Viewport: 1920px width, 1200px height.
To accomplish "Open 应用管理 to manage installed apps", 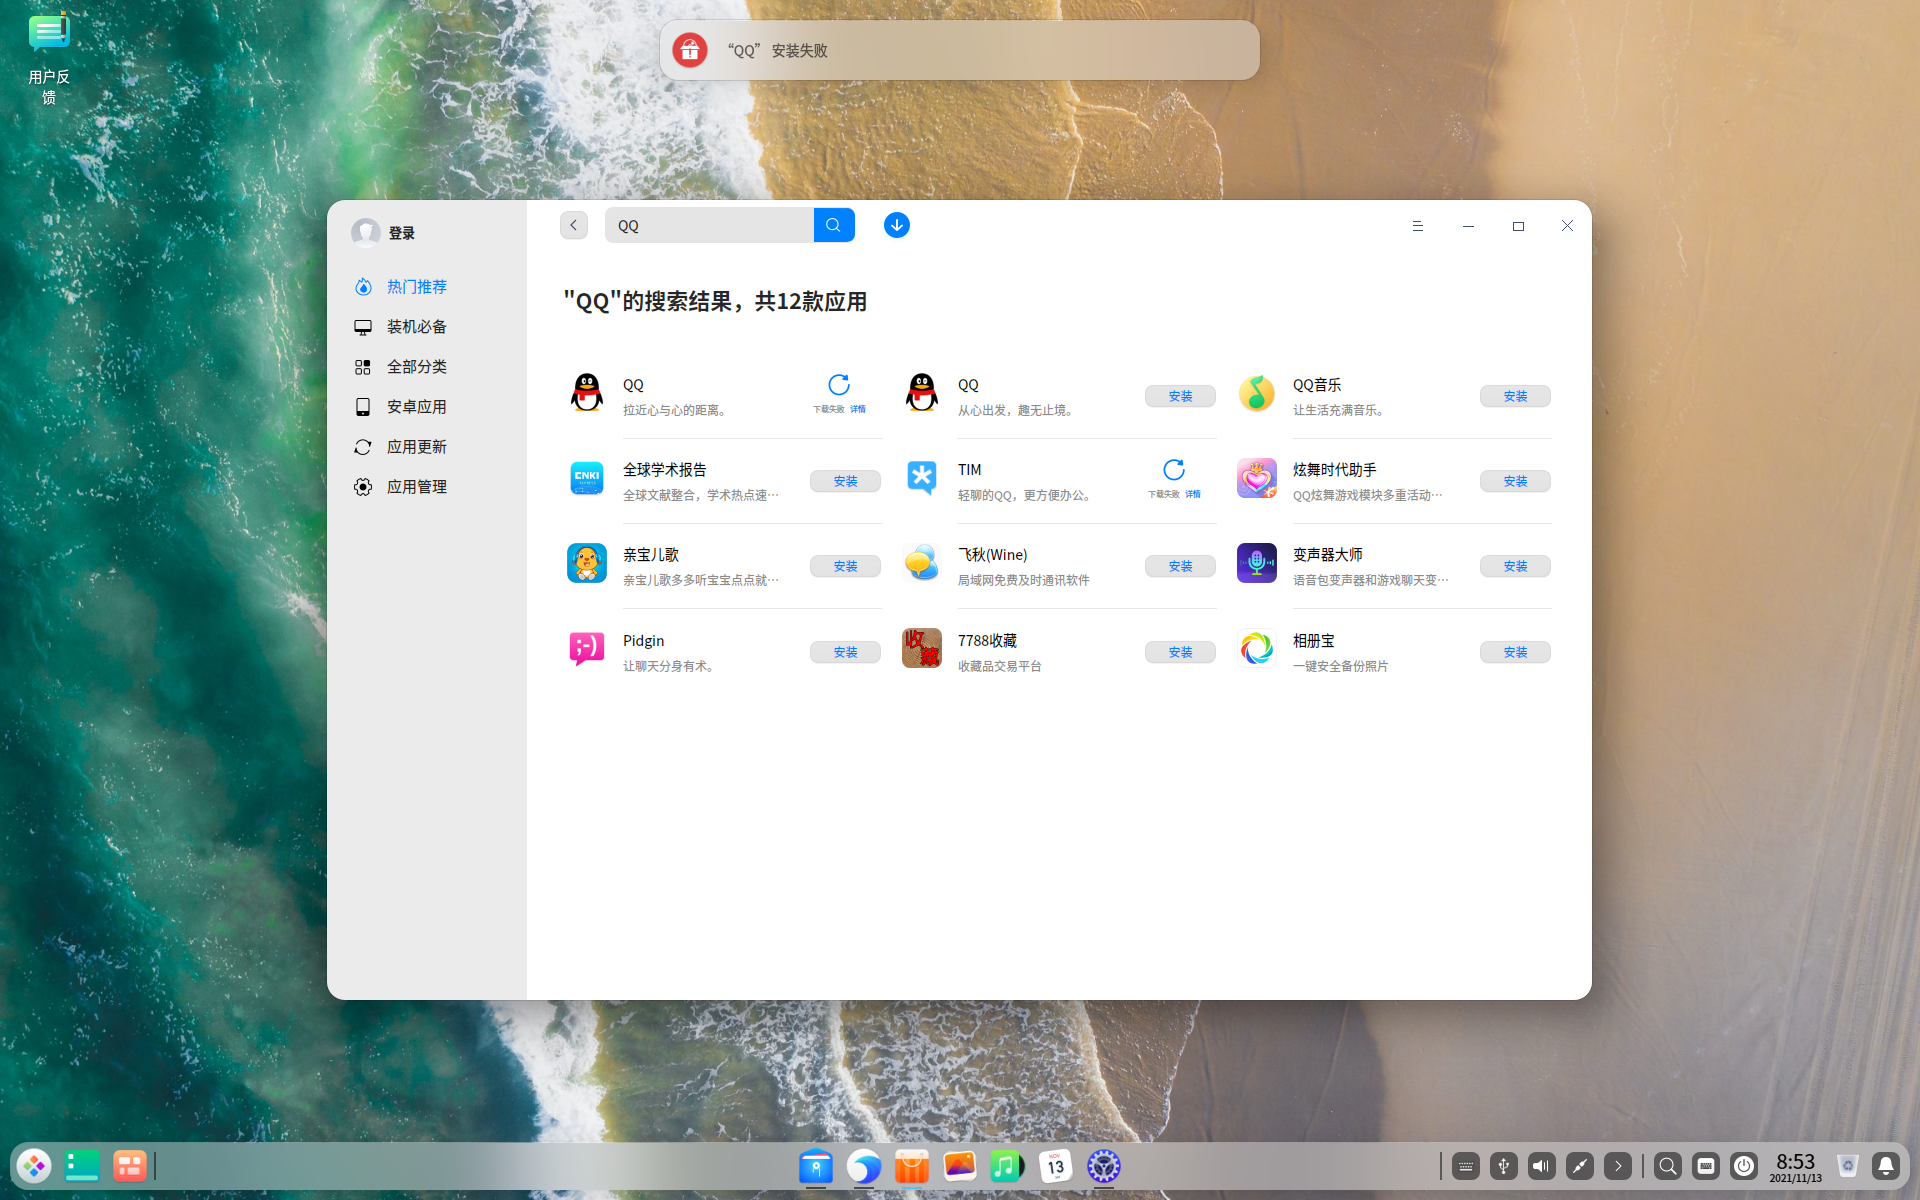I will 418,486.
